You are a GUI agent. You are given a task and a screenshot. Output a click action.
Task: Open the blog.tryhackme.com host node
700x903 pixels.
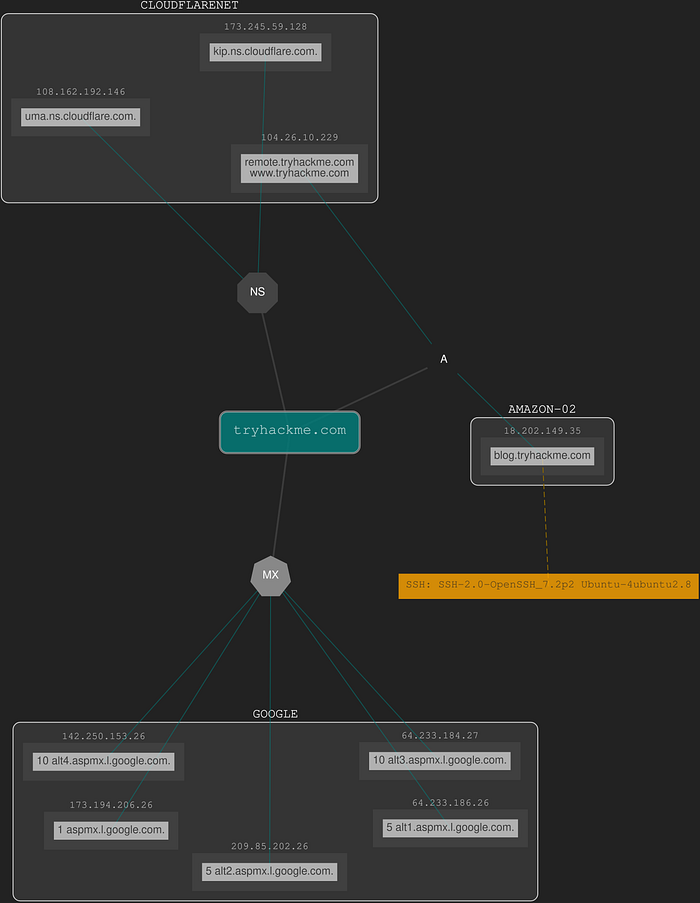(x=542, y=456)
